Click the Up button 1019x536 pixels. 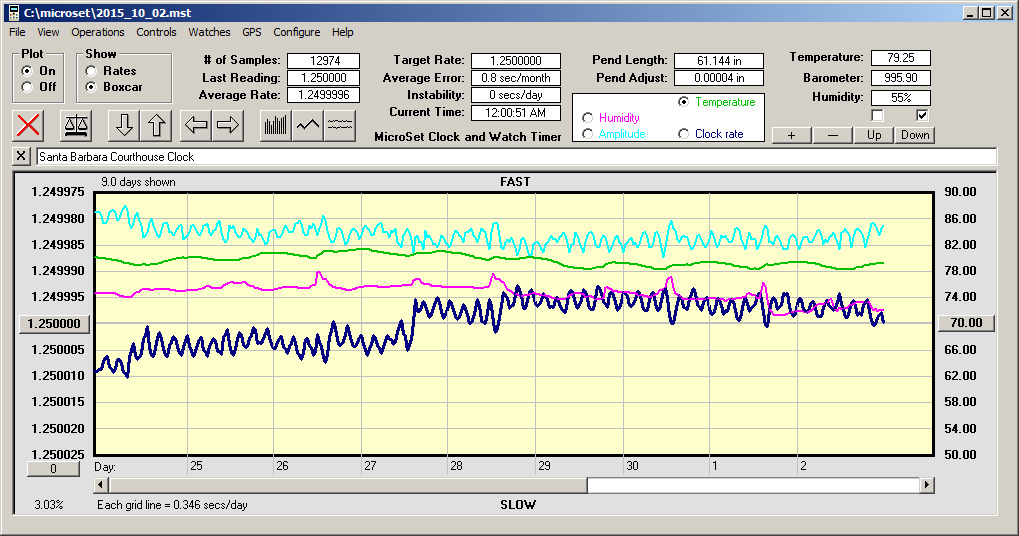[x=874, y=135]
